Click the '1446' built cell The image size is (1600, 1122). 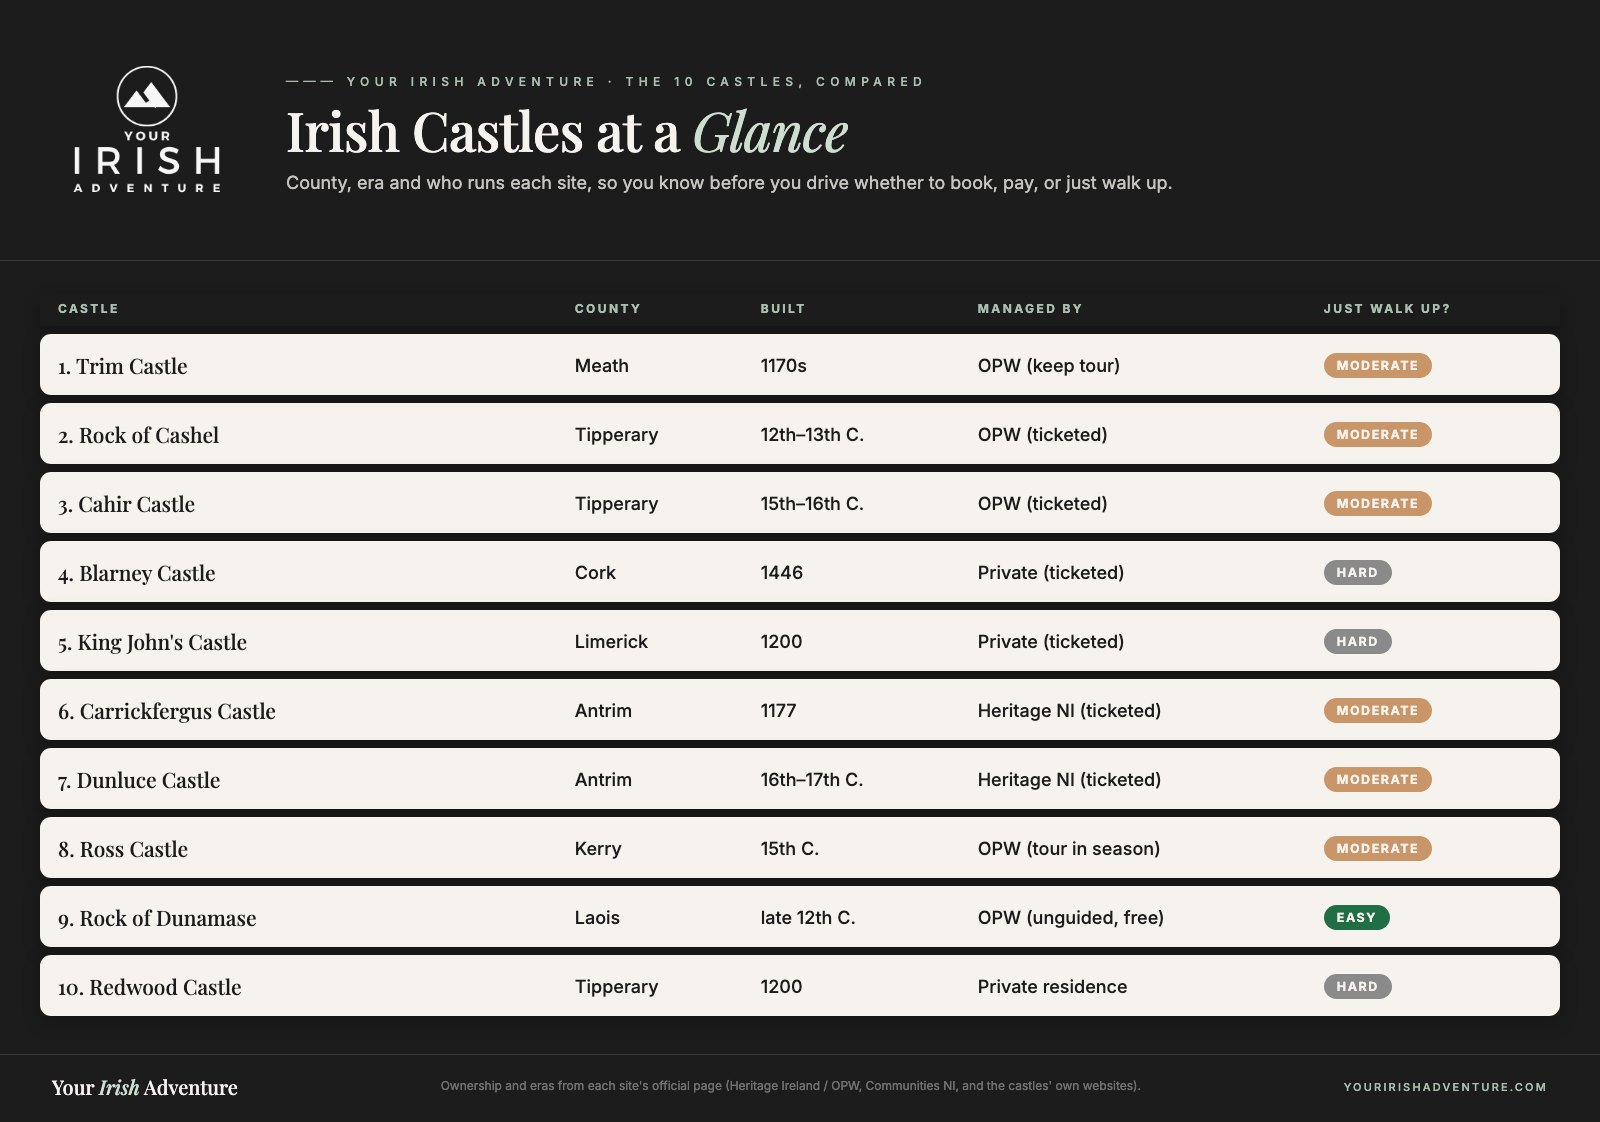click(x=781, y=572)
